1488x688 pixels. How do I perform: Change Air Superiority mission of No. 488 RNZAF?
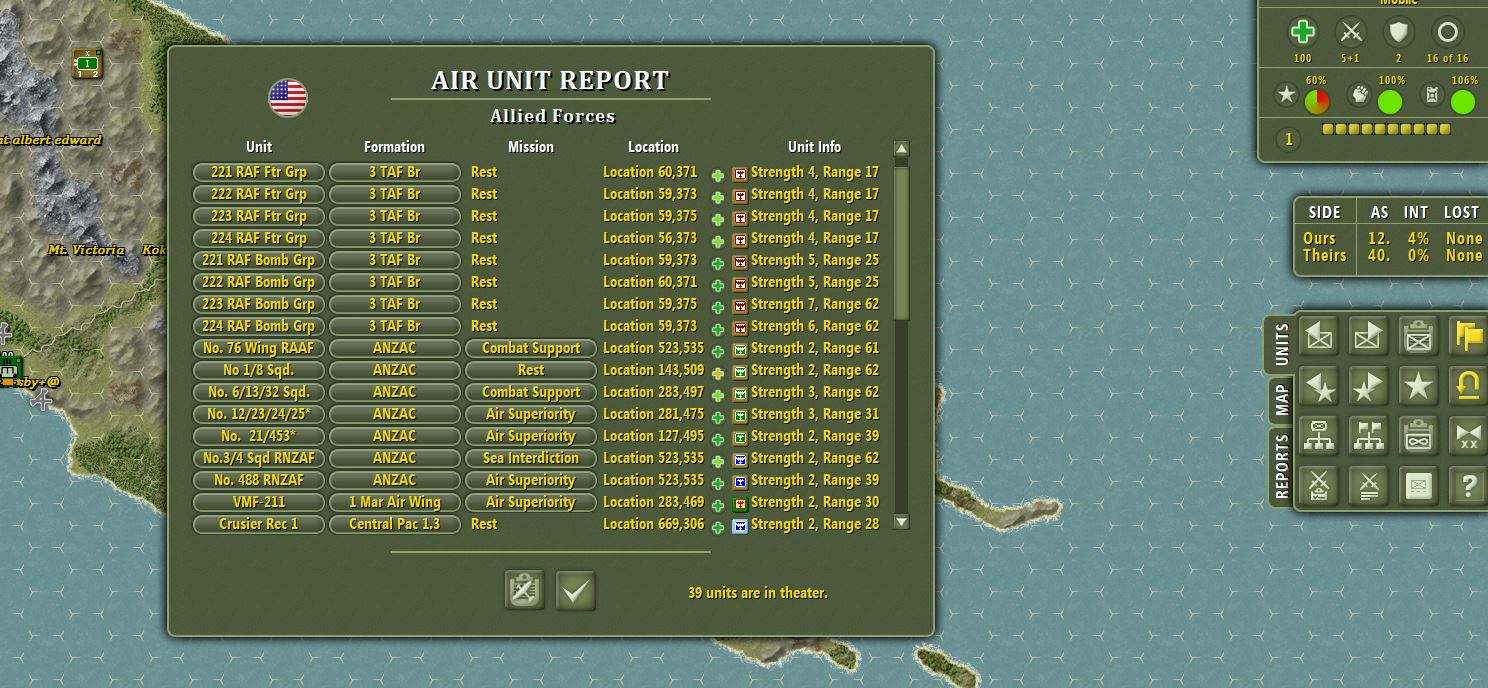tap(531, 480)
